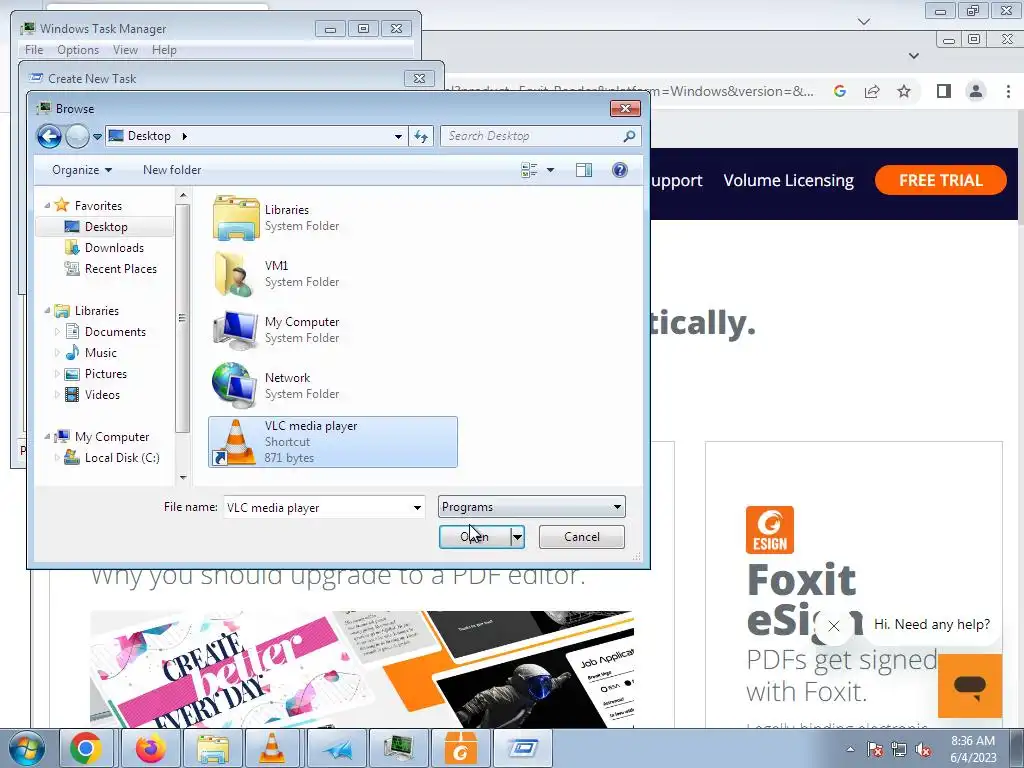
Task: Select Pictures library in navigation pane
Action: tap(104, 374)
